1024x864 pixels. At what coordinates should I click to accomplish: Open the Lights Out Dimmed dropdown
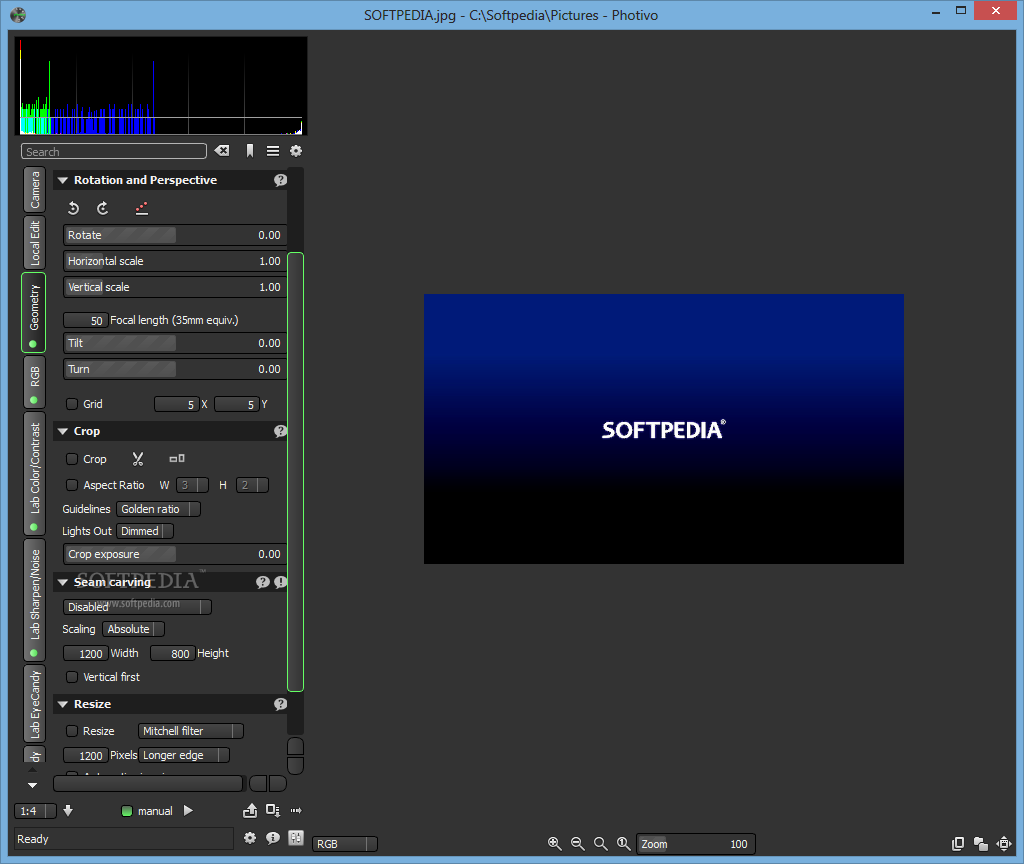(x=145, y=531)
